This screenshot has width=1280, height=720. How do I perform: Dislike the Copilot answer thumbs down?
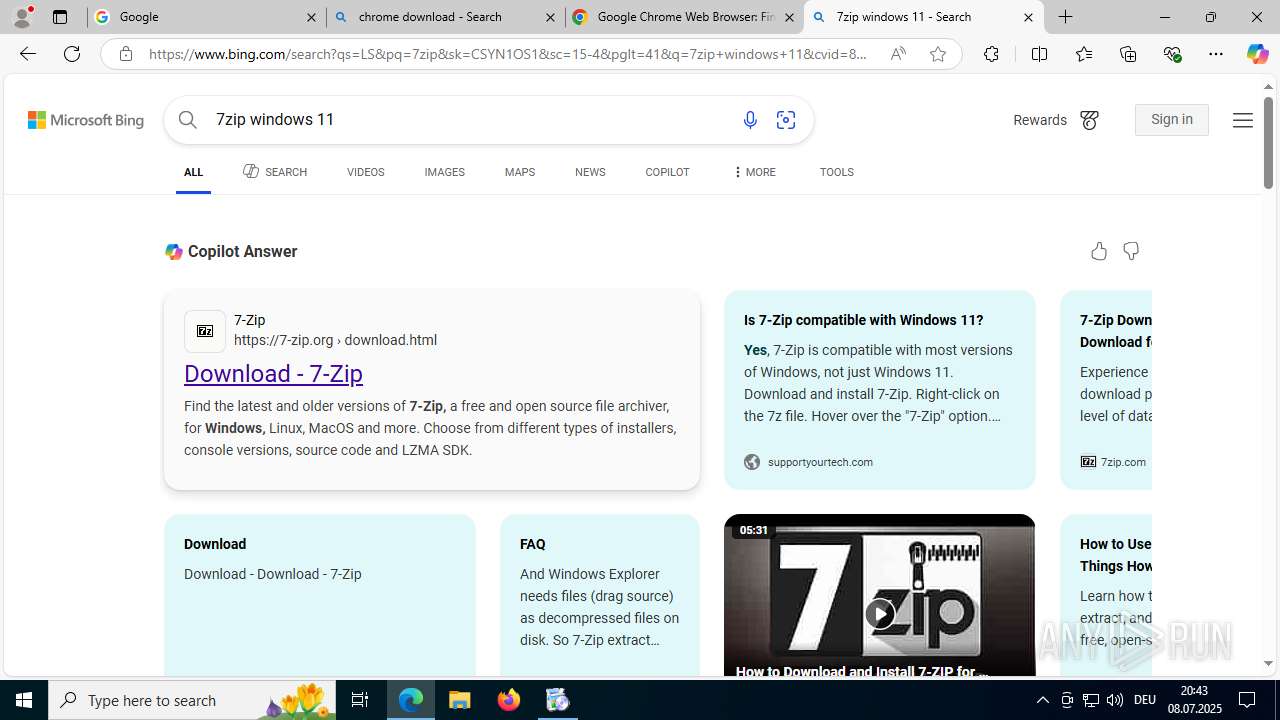tap(1131, 251)
